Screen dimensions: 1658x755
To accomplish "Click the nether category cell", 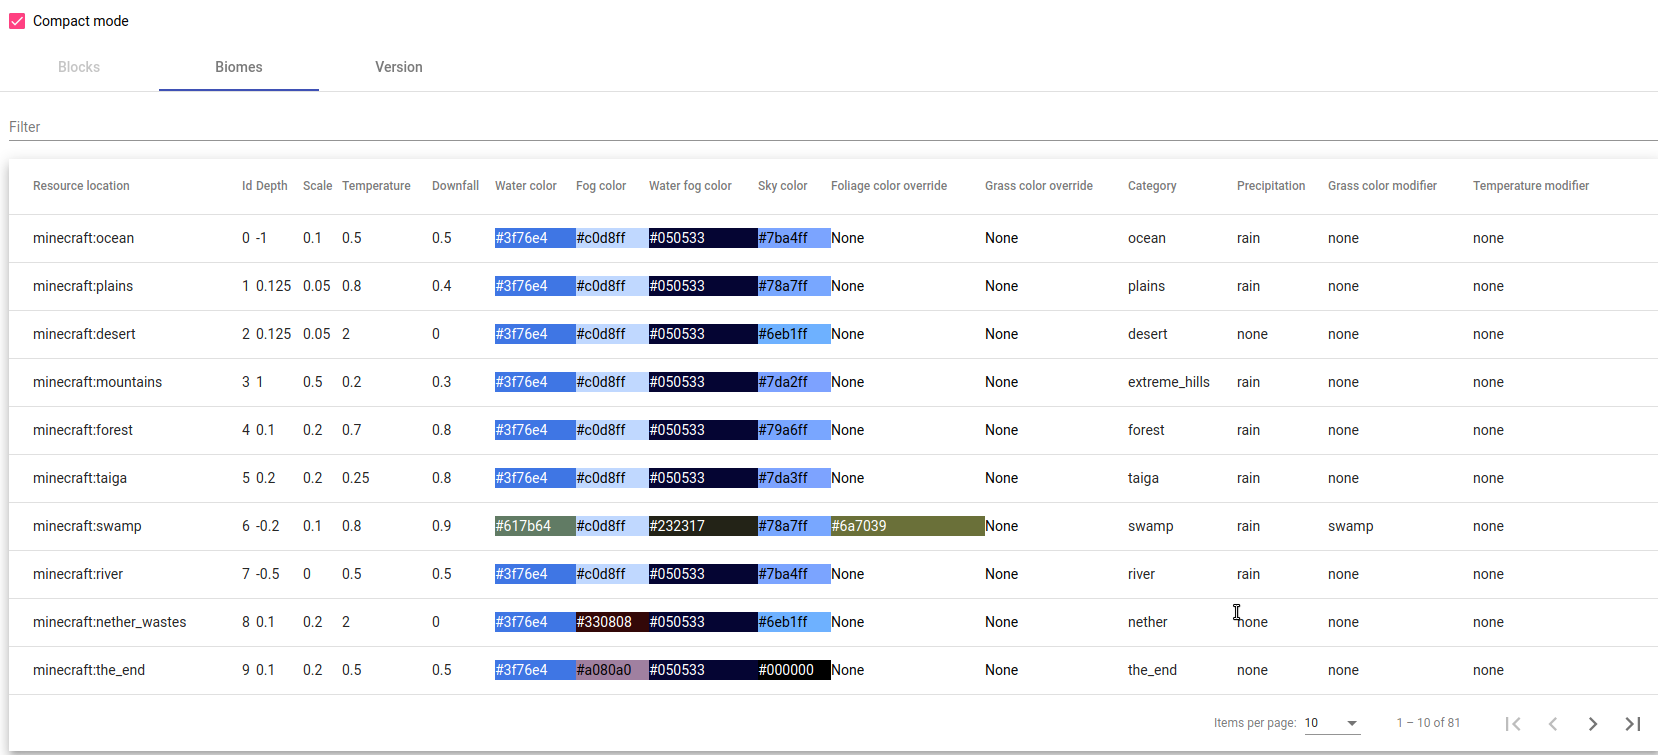I will click(x=1148, y=622).
